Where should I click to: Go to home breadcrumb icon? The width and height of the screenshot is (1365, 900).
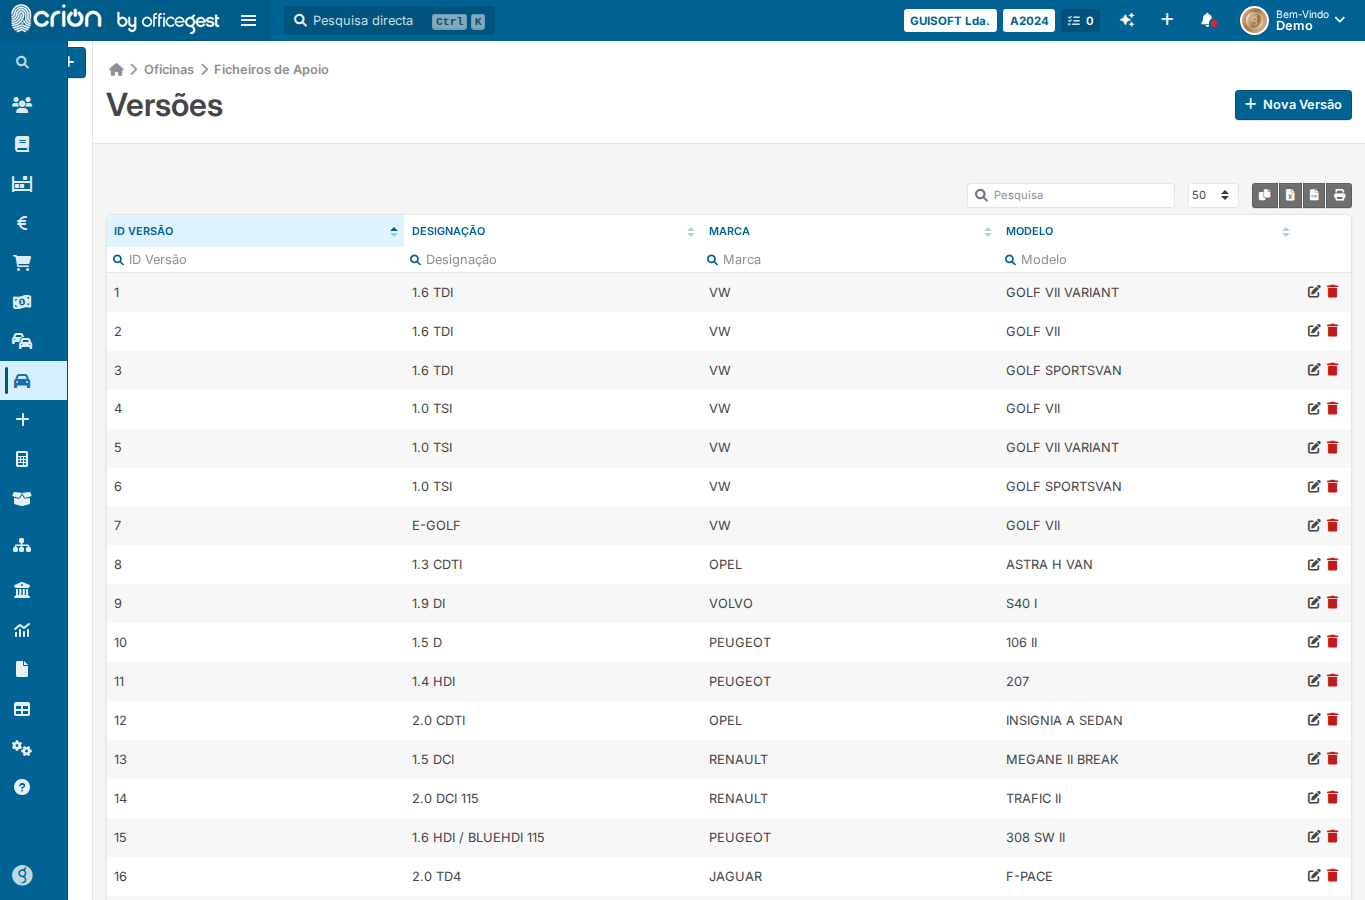pyautogui.click(x=116, y=69)
